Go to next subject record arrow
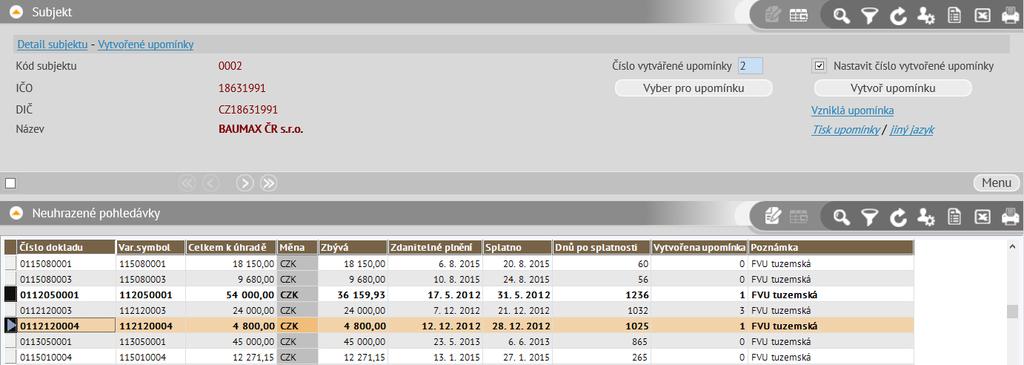Screen dimensions: 1024x365 [x=244, y=183]
